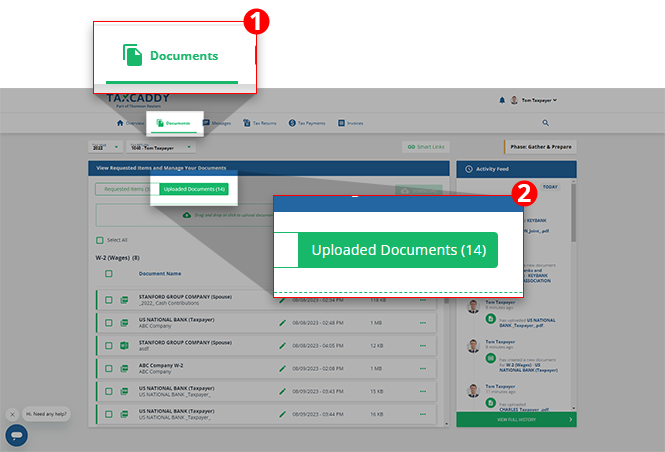Tick the checkbox beside Document Name header
The image size is (665, 452).
tap(109, 273)
